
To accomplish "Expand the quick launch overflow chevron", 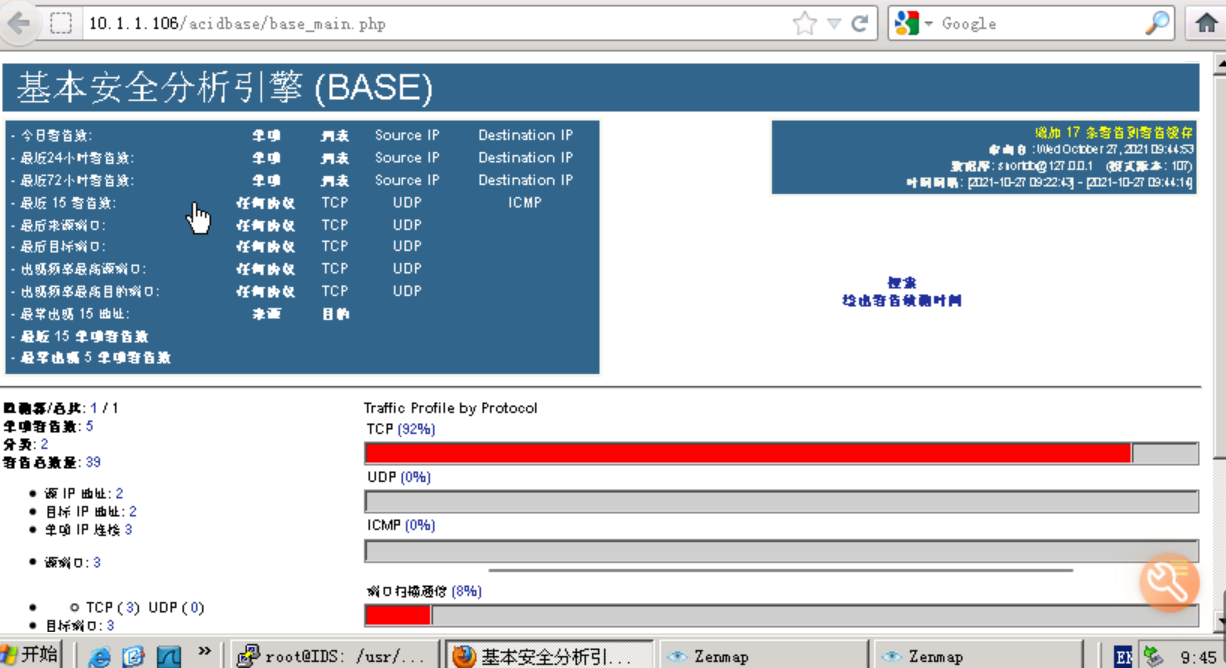I will pyautogui.click(x=204, y=652).
